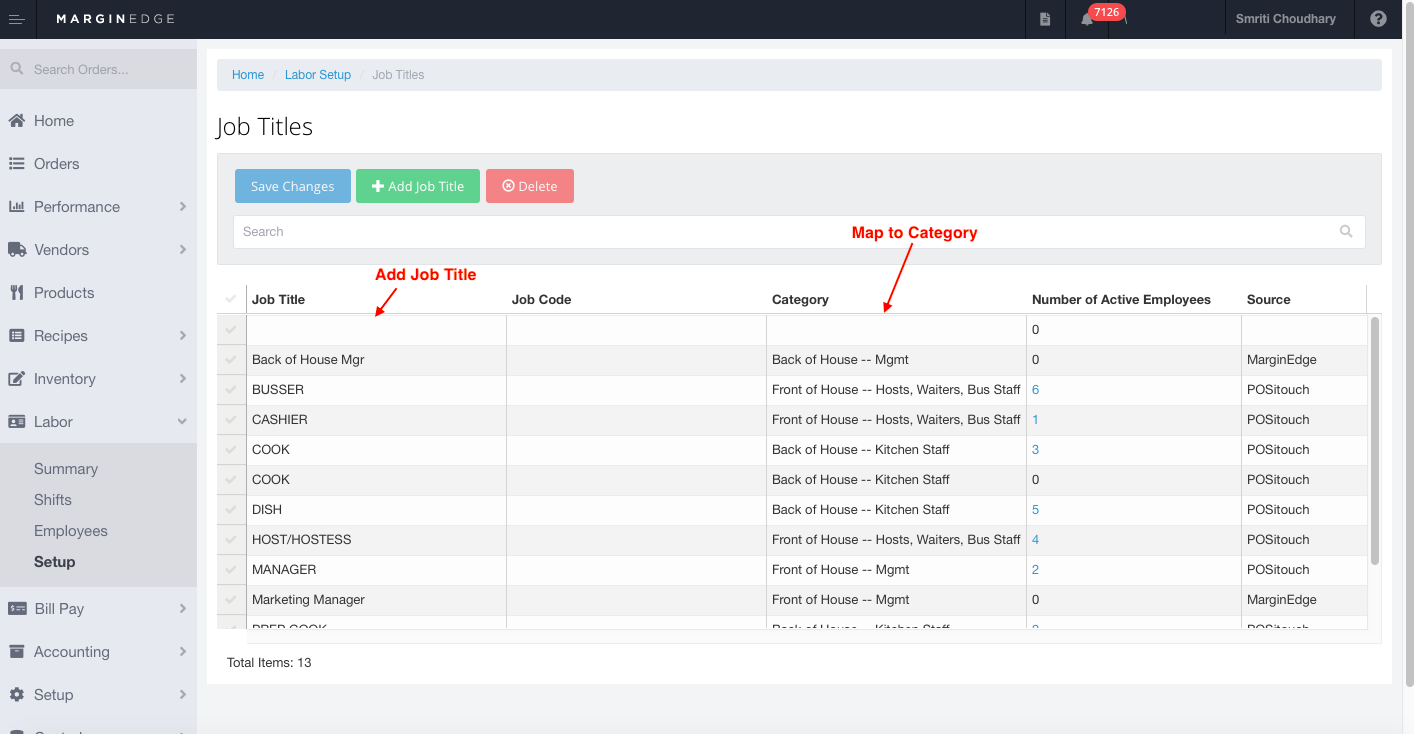
Task: Open the Labor Summary submenu item
Action: point(66,469)
